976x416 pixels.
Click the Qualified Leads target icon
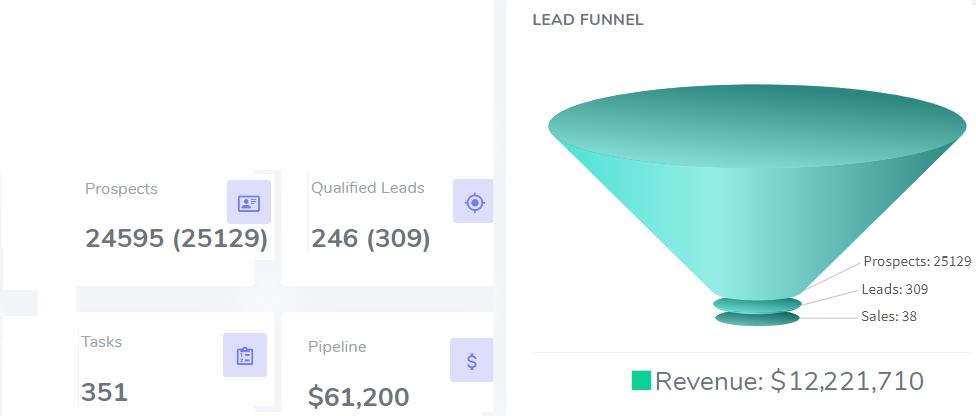[x=474, y=202]
